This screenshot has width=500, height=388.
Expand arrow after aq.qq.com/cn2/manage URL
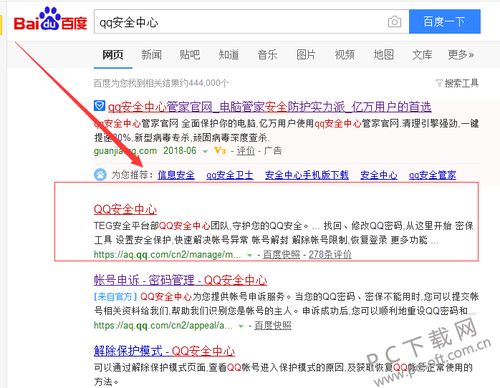(x=249, y=255)
